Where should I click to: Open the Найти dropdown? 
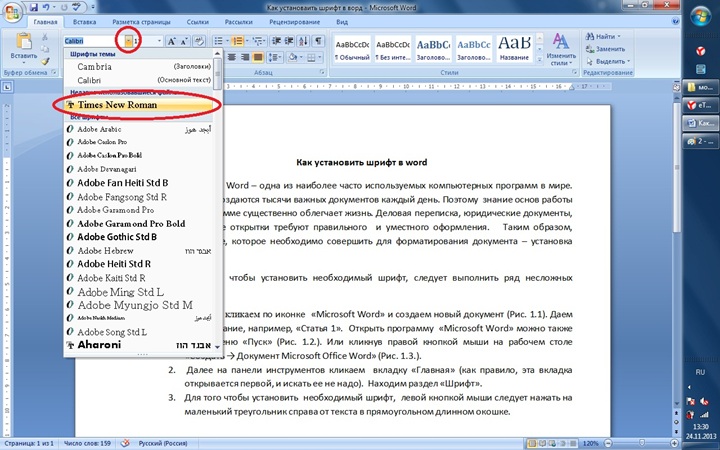619,36
